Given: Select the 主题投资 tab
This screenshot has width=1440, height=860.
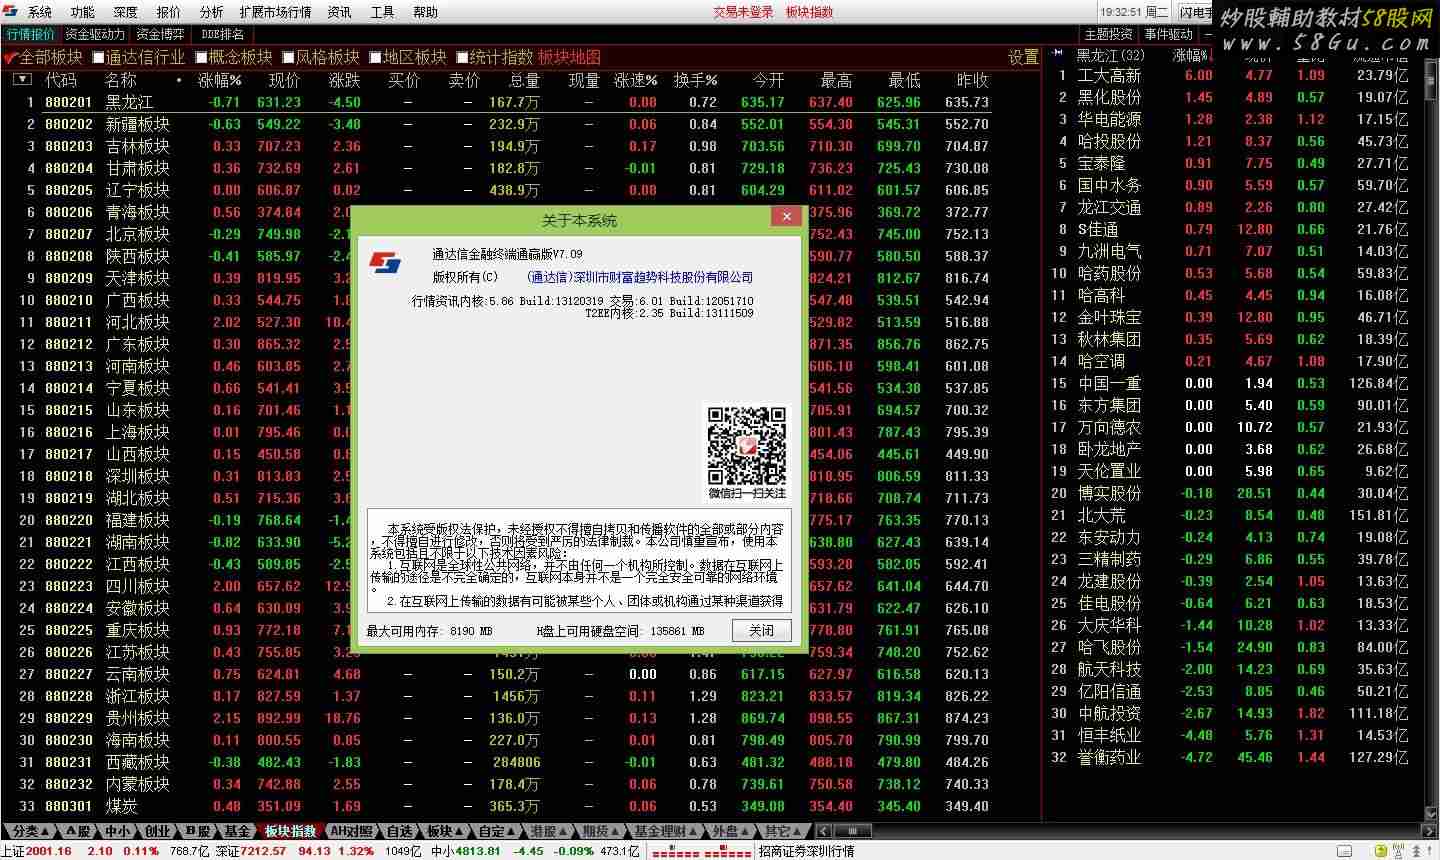Looking at the screenshot, I should [1109, 35].
